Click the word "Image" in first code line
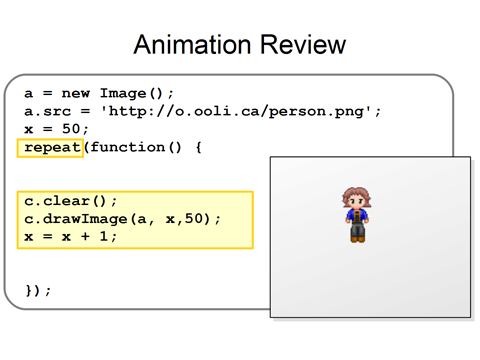 pos(123,93)
